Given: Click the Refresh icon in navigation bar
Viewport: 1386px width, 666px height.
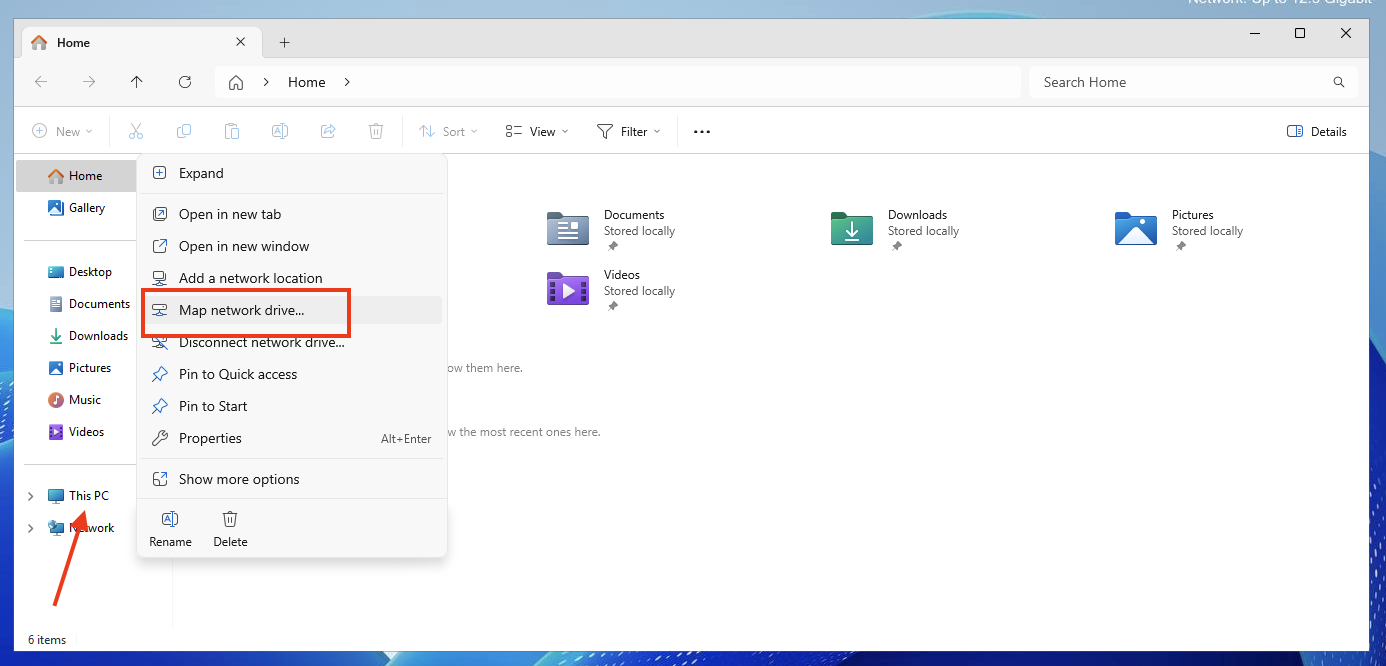Looking at the screenshot, I should pos(185,82).
